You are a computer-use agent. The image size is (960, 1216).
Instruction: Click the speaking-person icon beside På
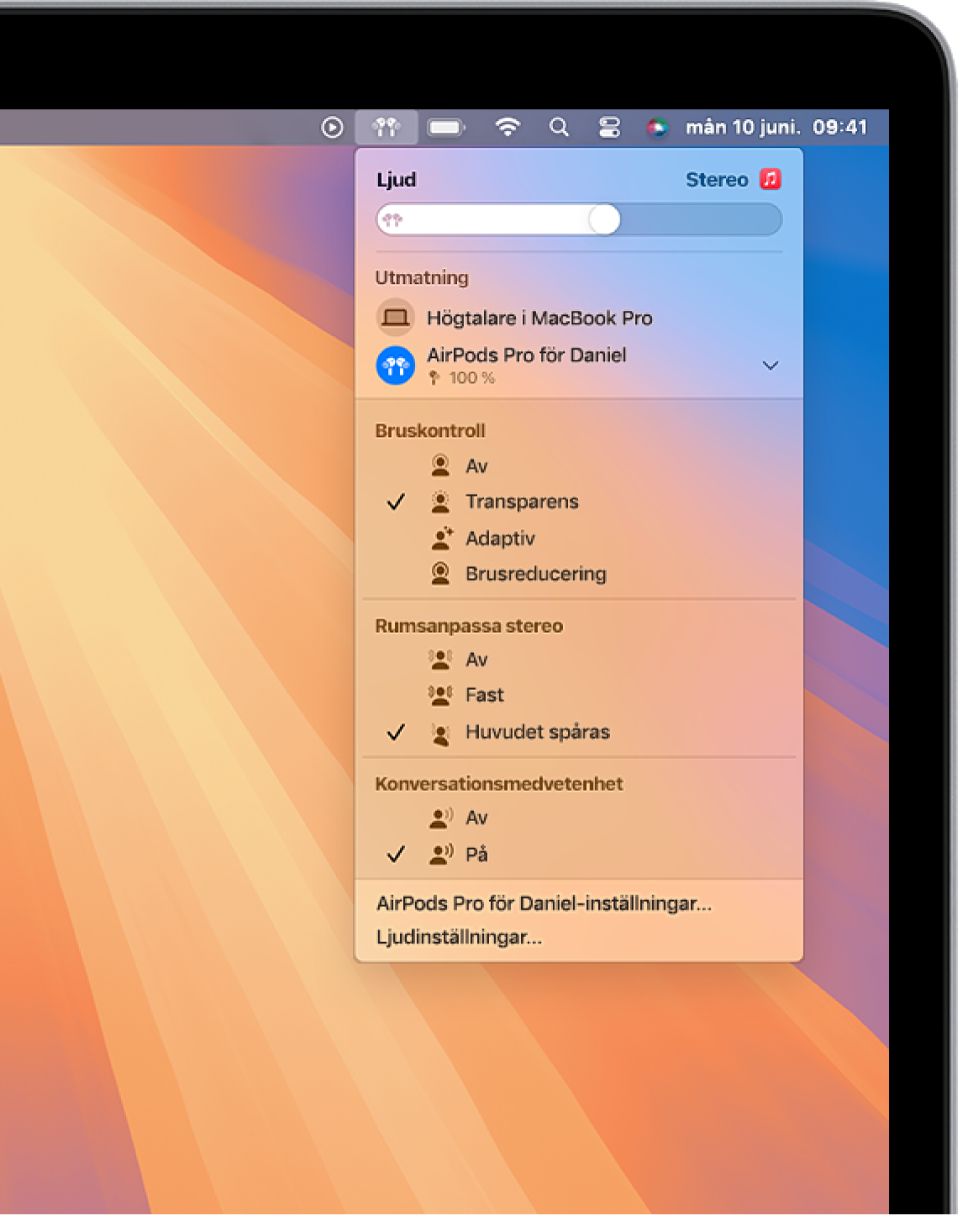[442, 854]
